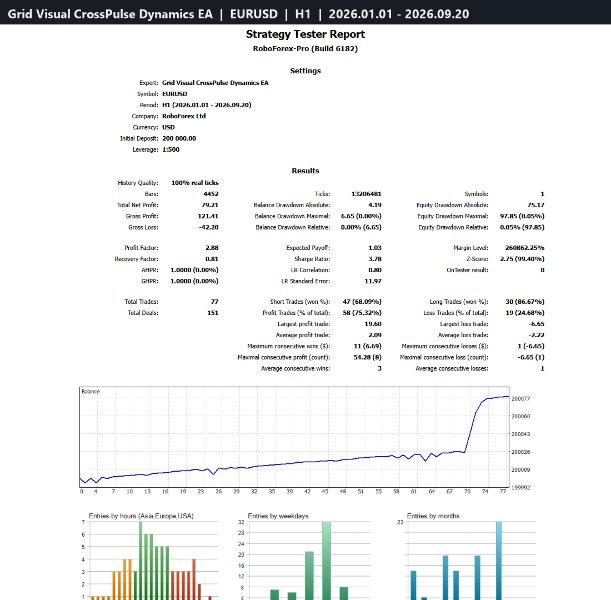Select the OnTester result value '0'
The height and width of the screenshot is (600, 611).
542,270
